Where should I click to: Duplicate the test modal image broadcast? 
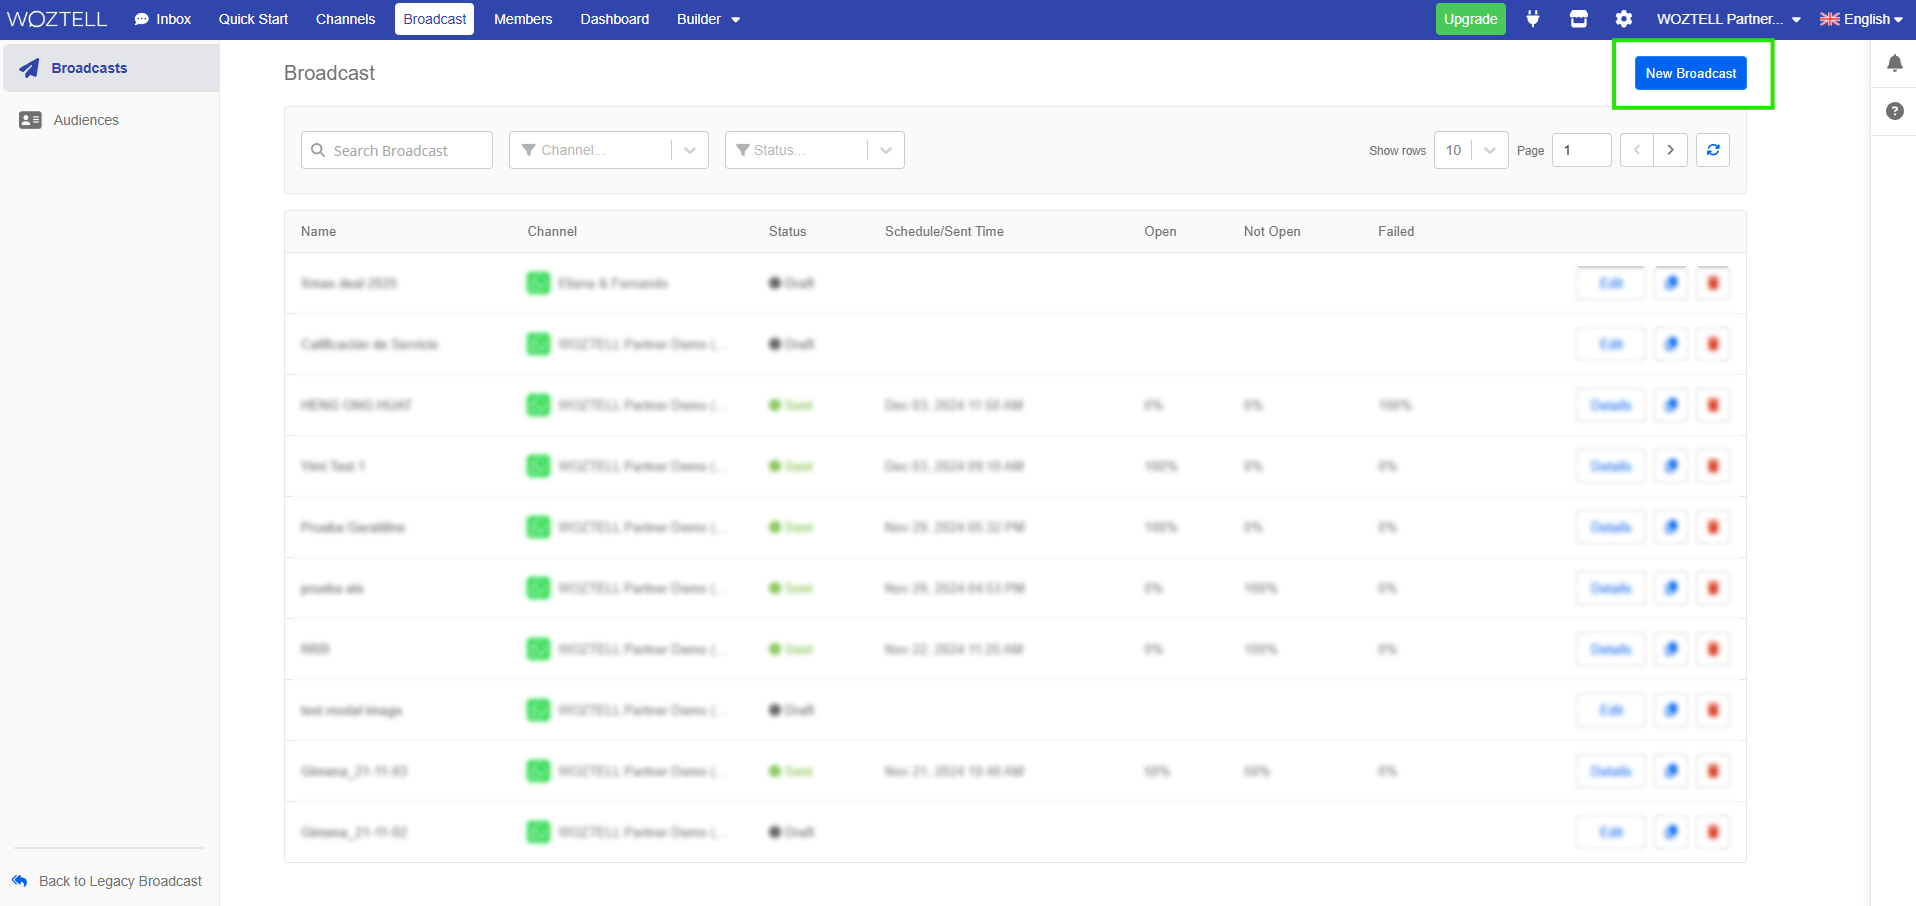click(x=1671, y=710)
